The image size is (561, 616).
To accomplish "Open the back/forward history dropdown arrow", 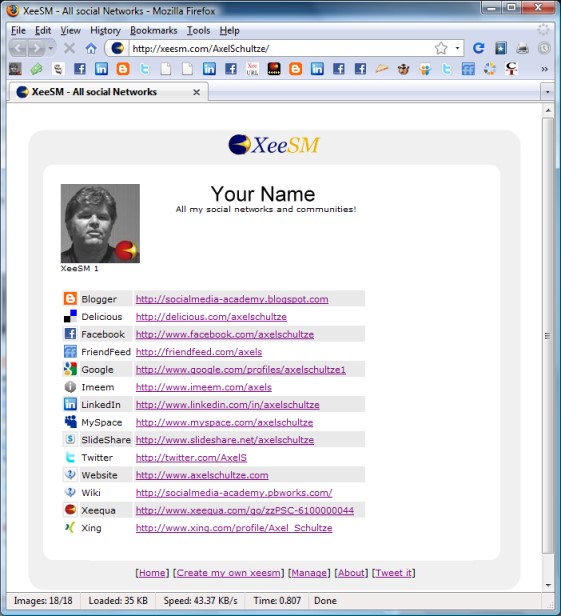I will click(51, 48).
